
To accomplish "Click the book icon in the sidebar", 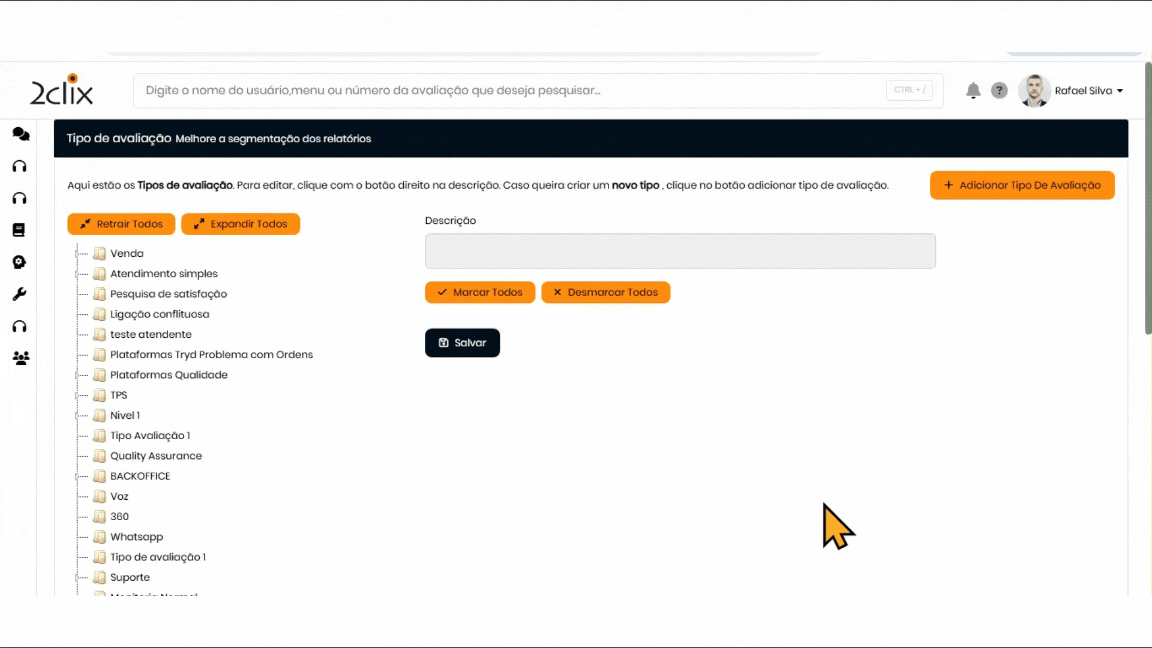I will (x=19, y=230).
